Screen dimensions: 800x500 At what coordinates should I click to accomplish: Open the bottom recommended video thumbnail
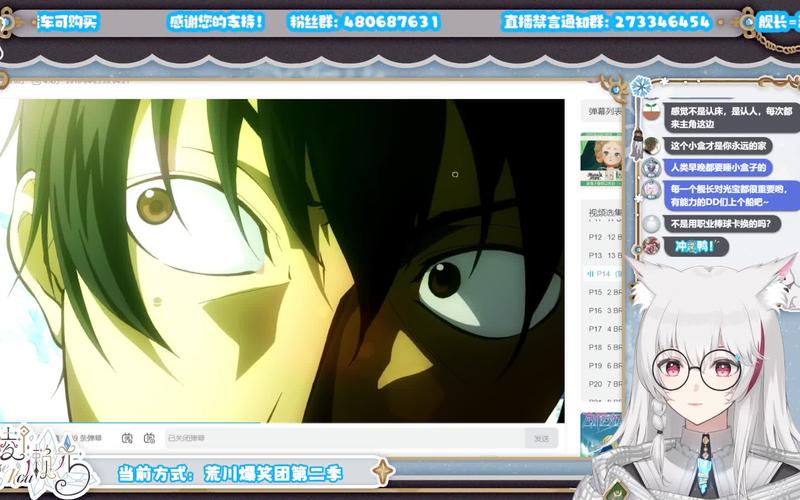pos(601,434)
